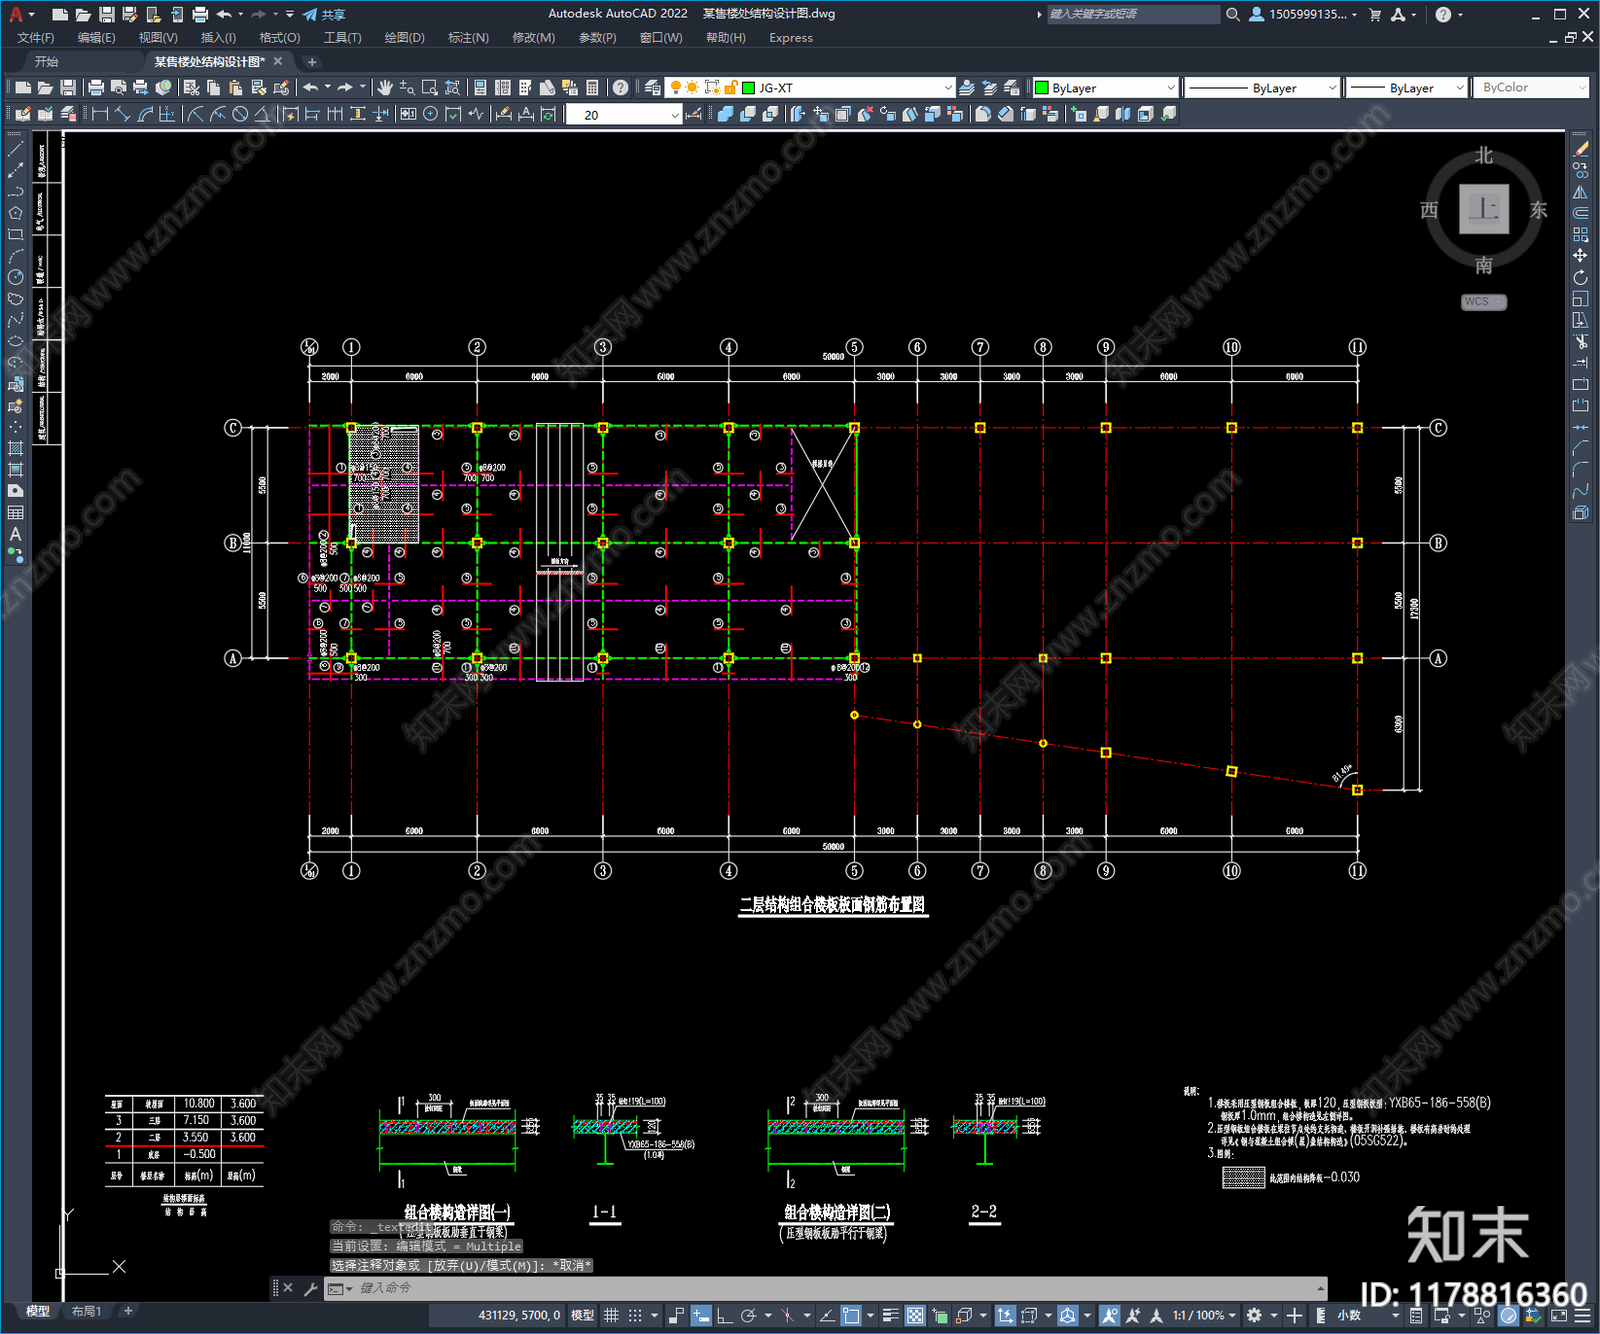Open the QuickCalc calculator icon
The image size is (1600, 1334).
tap(592, 88)
